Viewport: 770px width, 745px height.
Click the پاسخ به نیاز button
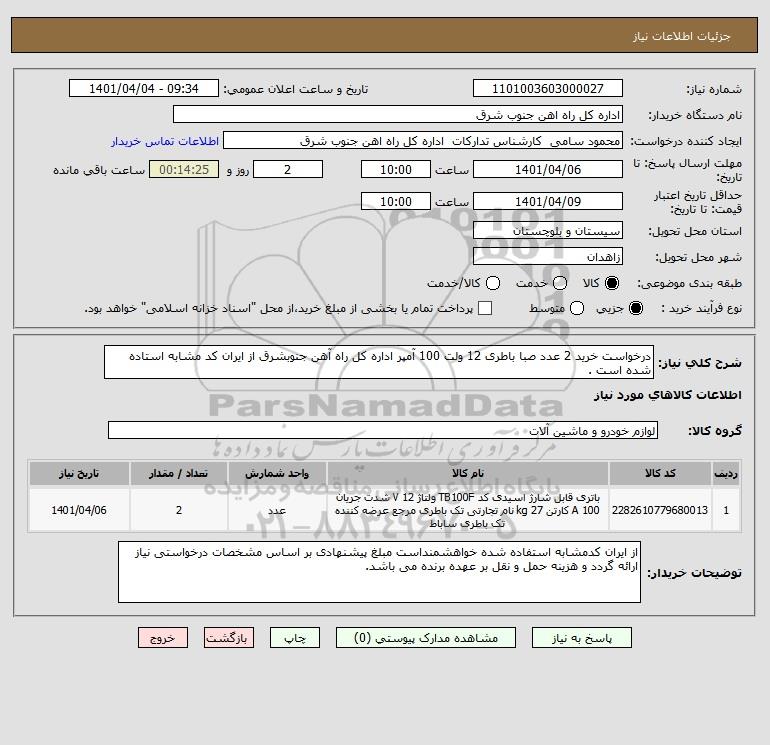[x=581, y=638]
